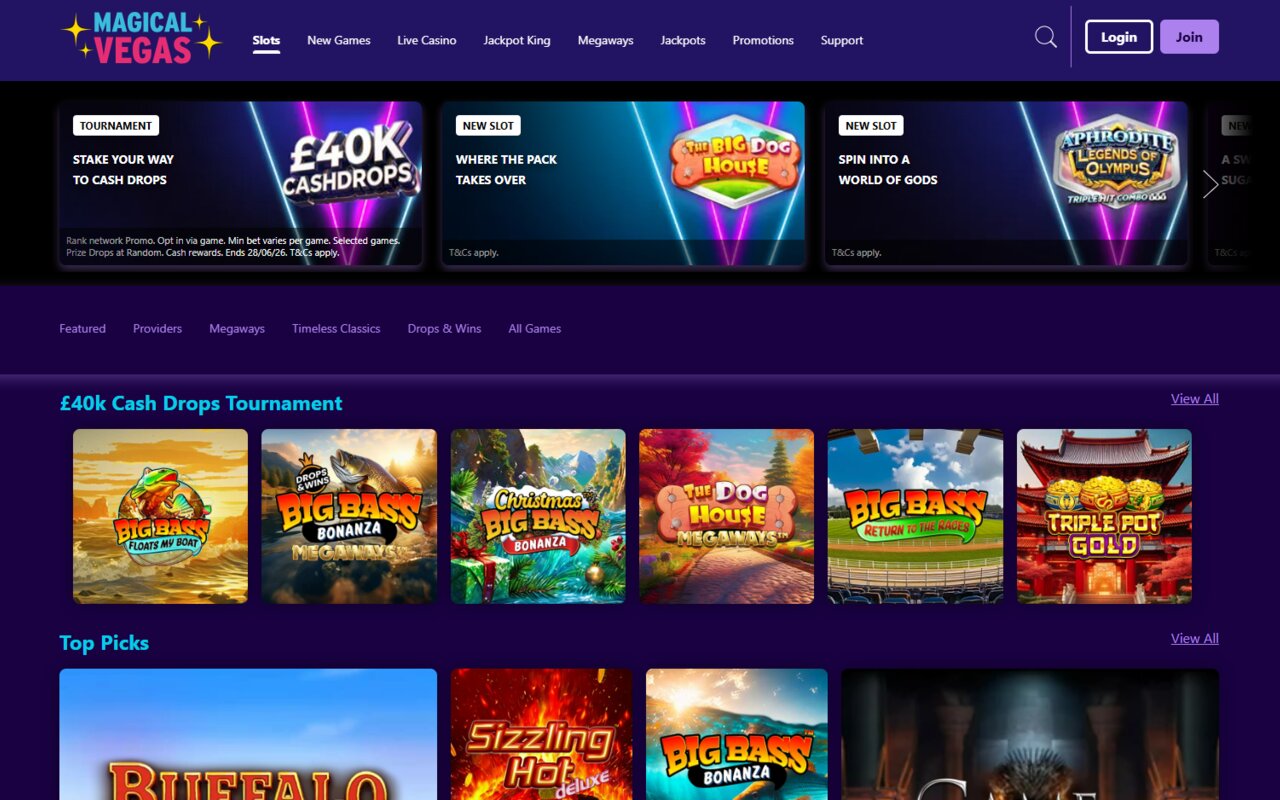Screen dimensions: 1280x800
Task: Click the Login button
Action: pos(1119,37)
